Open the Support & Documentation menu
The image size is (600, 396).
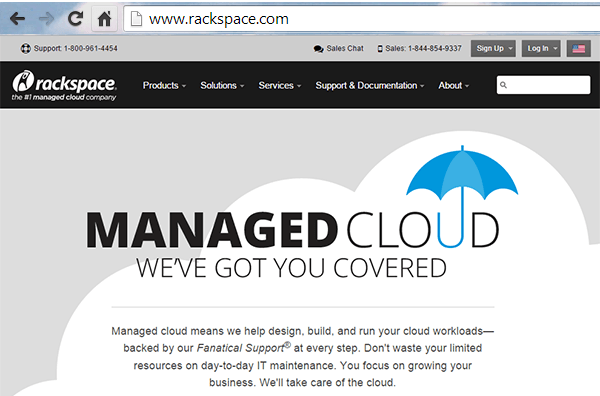(370, 85)
